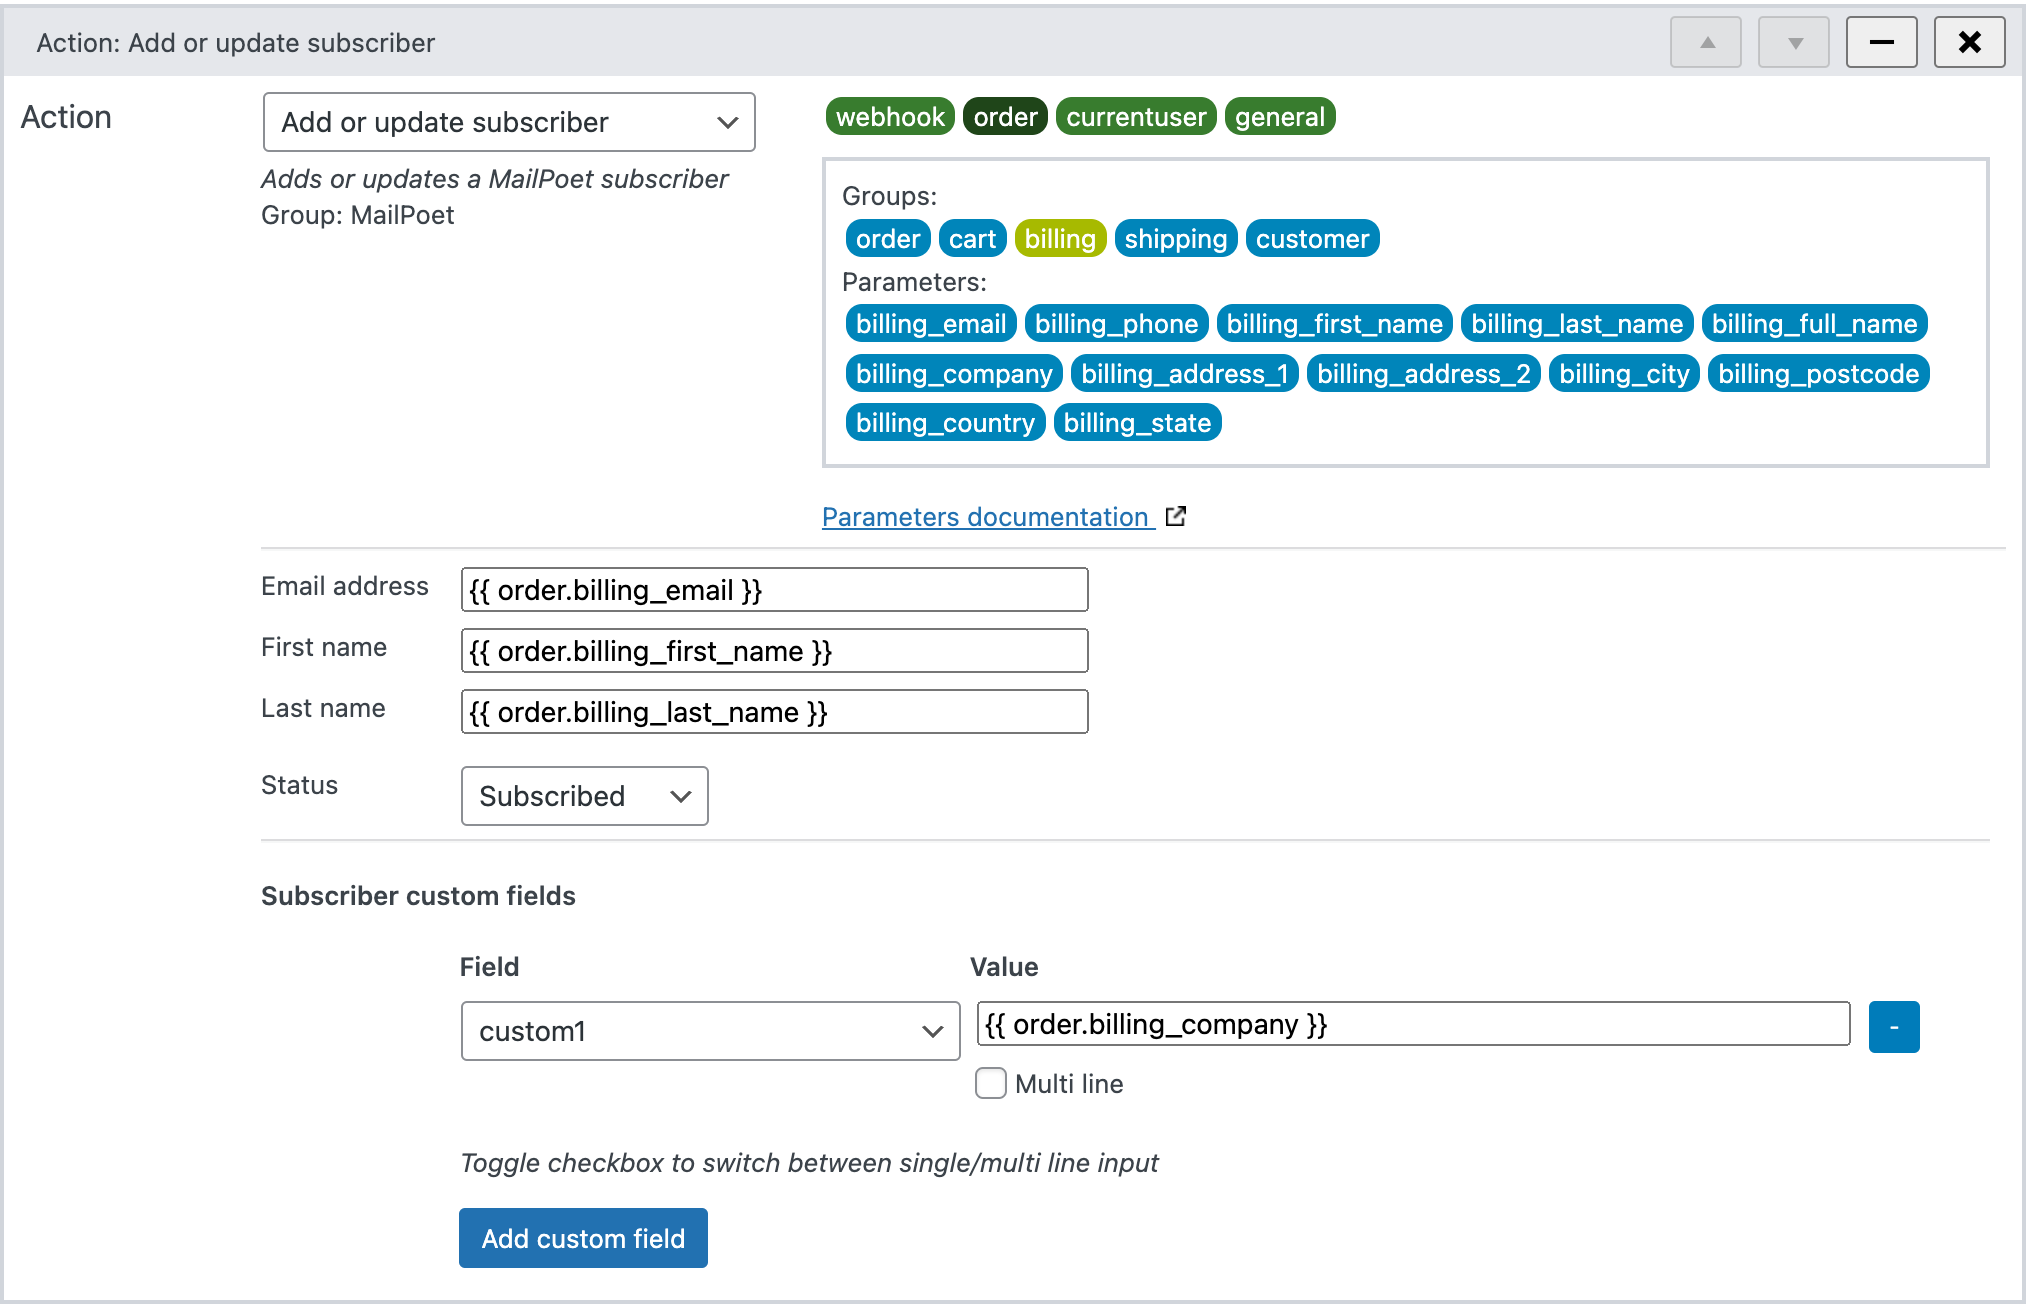
Task: Open documentation via the external link icon
Action: (x=1176, y=516)
